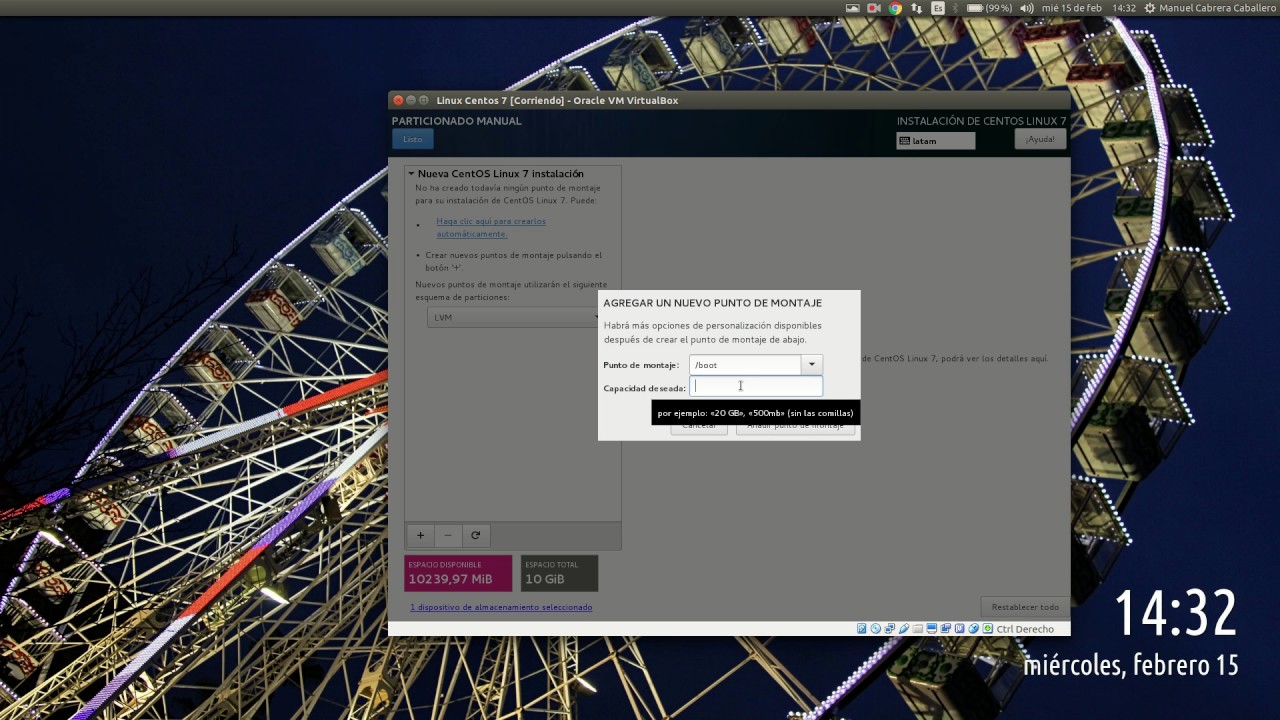
Task: Click the 'PARTICIONADO MANUAL' title
Action: [457, 121]
